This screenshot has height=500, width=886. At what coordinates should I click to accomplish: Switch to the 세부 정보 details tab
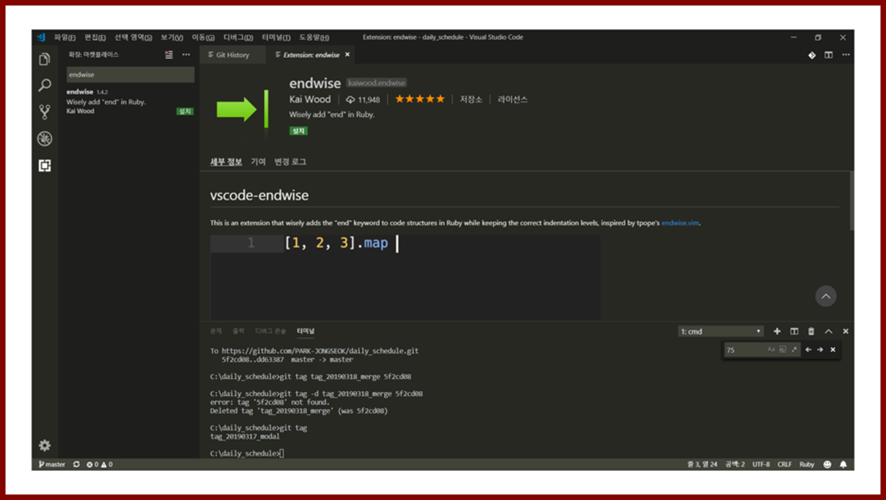click(226, 162)
